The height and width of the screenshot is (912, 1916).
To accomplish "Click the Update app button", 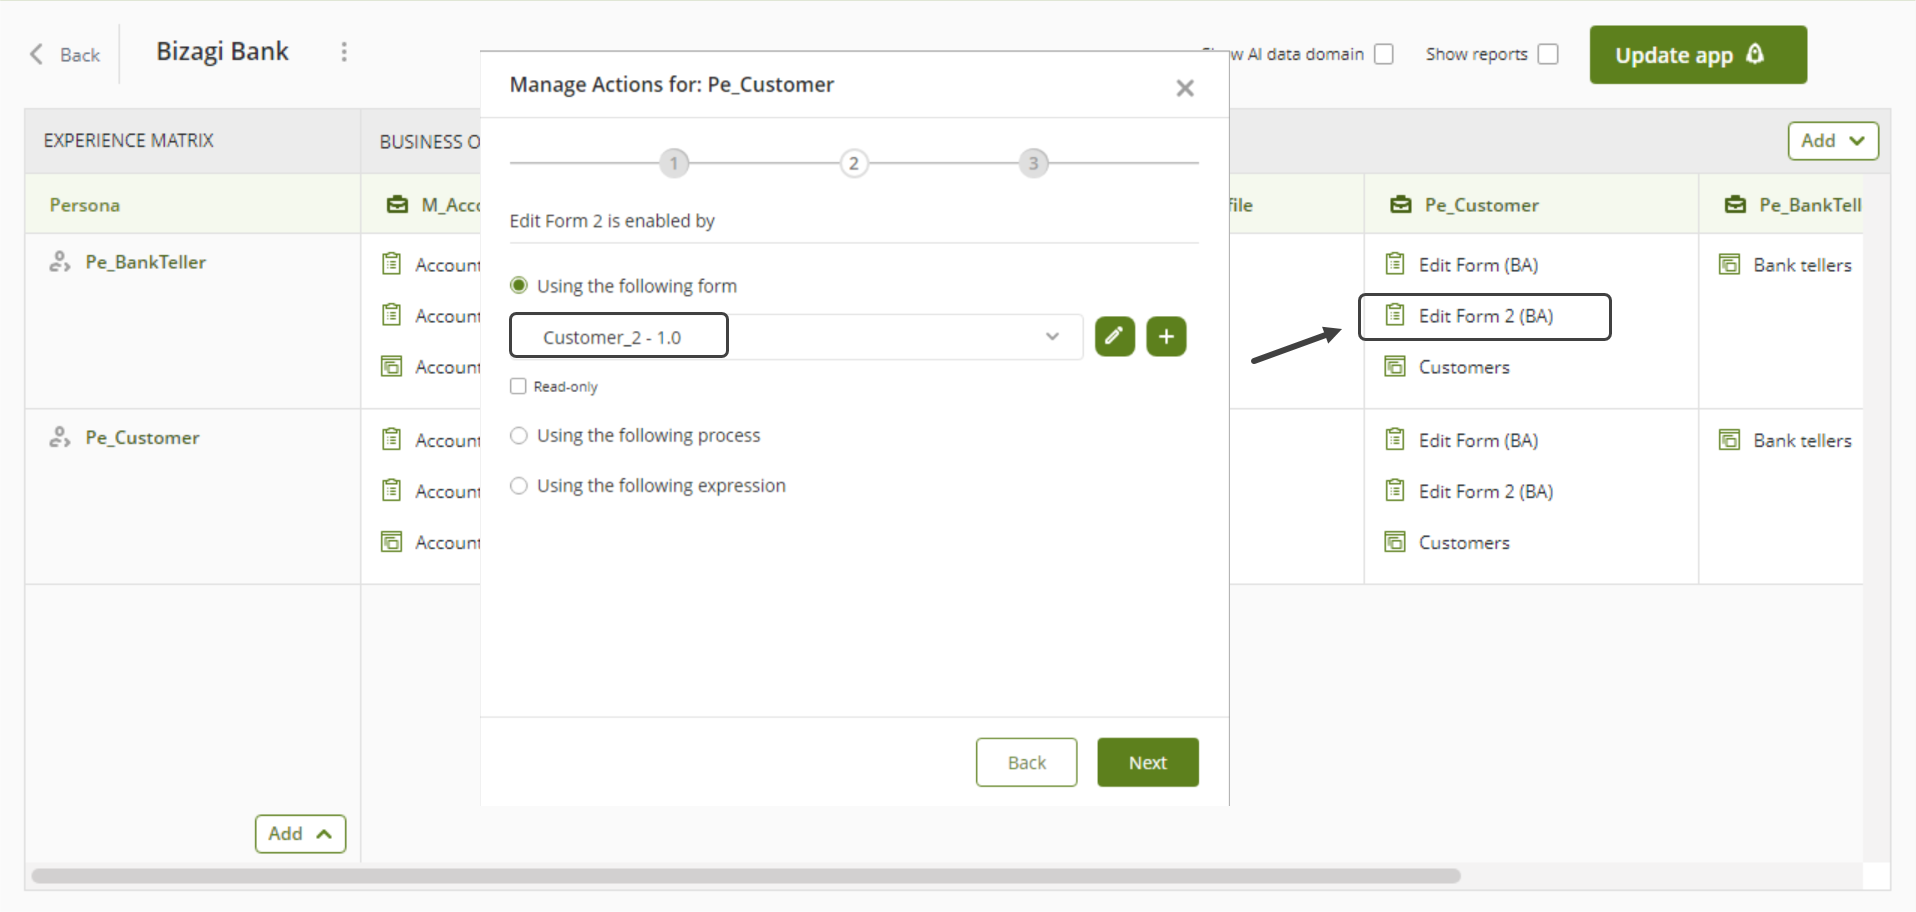I will click(1697, 55).
